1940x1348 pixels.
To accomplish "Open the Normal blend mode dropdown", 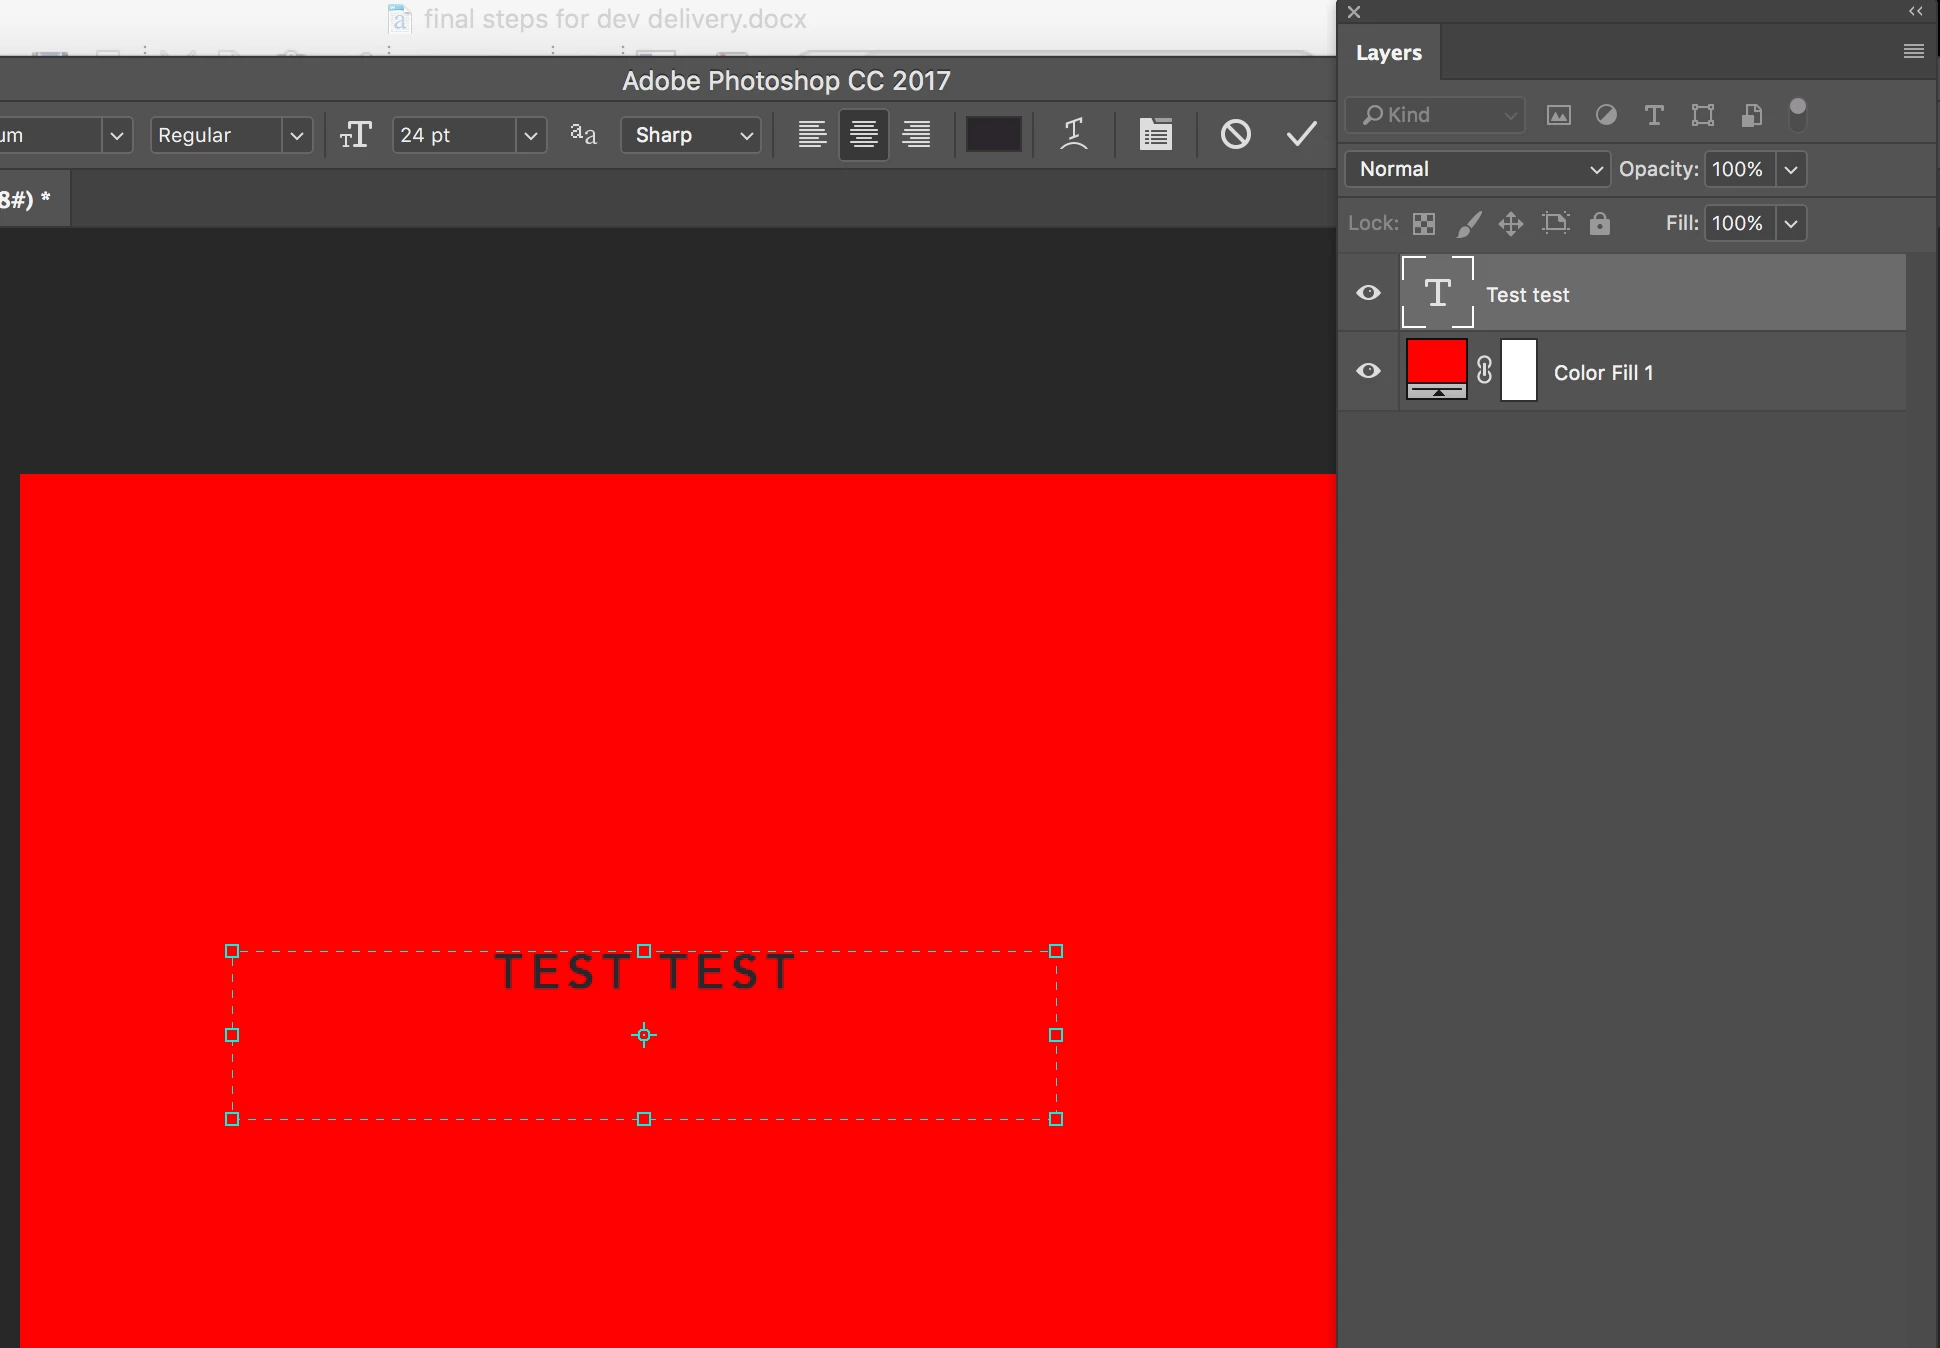I will pyautogui.click(x=1477, y=169).
